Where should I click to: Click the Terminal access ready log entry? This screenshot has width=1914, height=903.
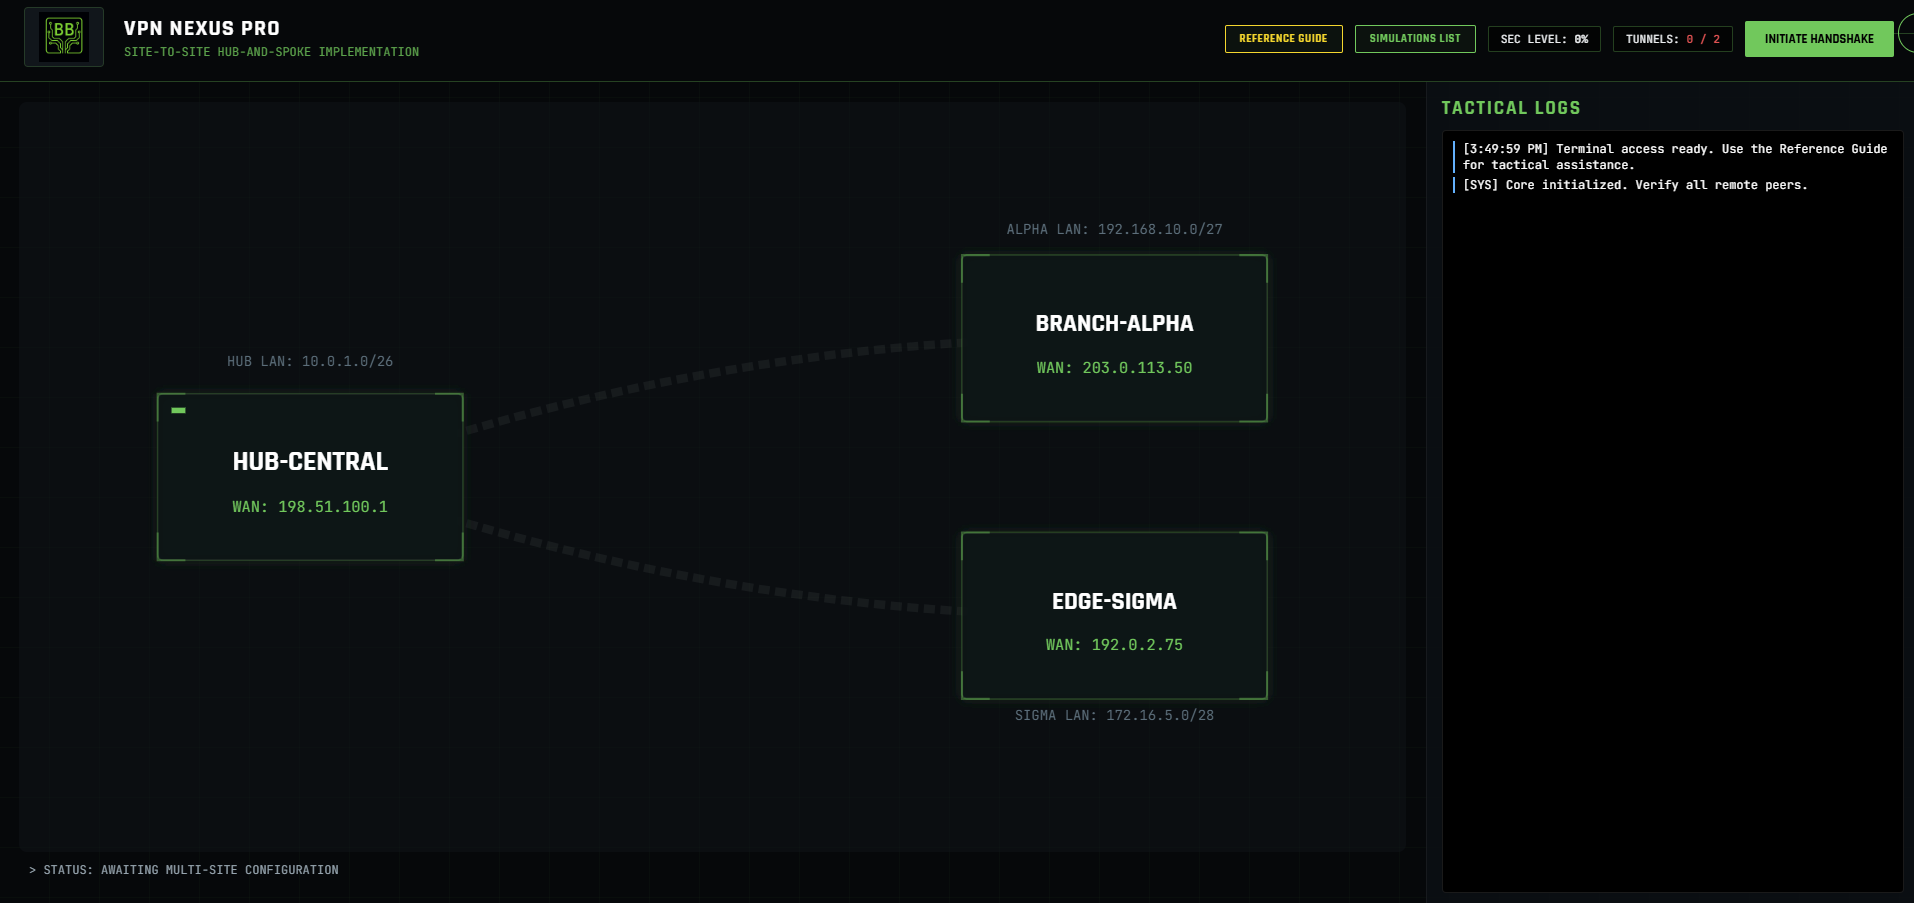click(1673, 157)
